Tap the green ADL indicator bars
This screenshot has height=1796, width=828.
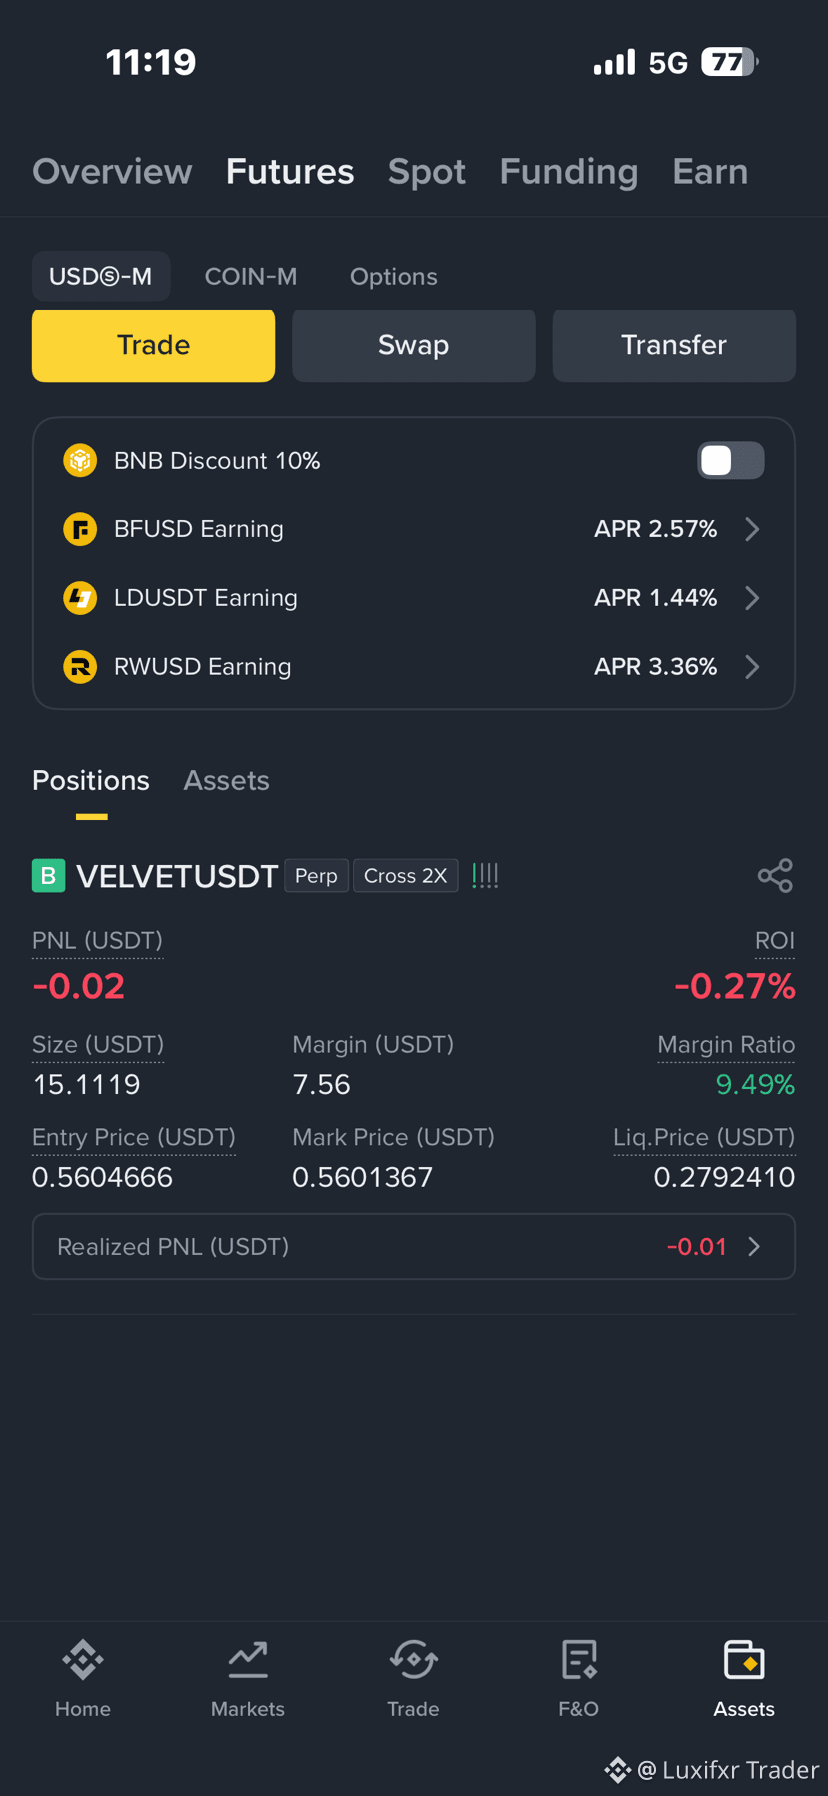(485, 876)
